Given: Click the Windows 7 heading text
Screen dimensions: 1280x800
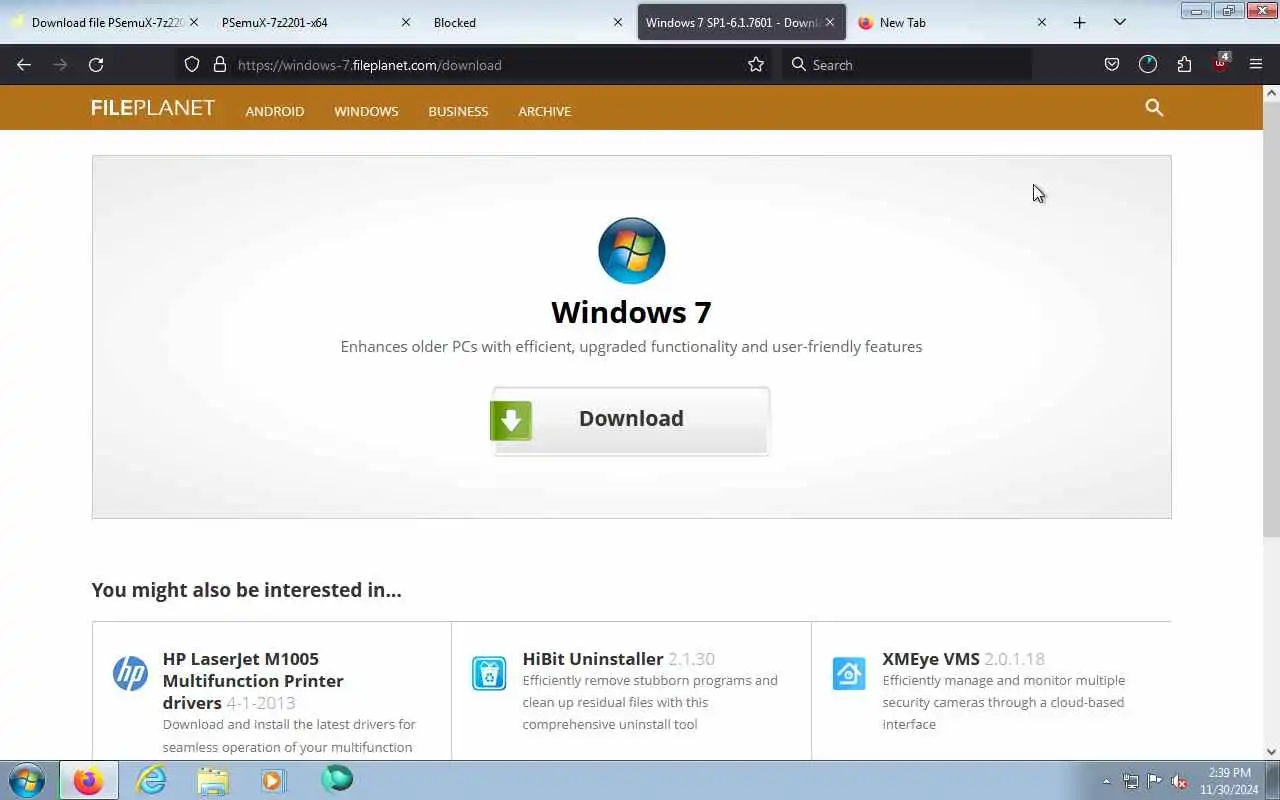Looking at the screenshot, I should (631, 312).
